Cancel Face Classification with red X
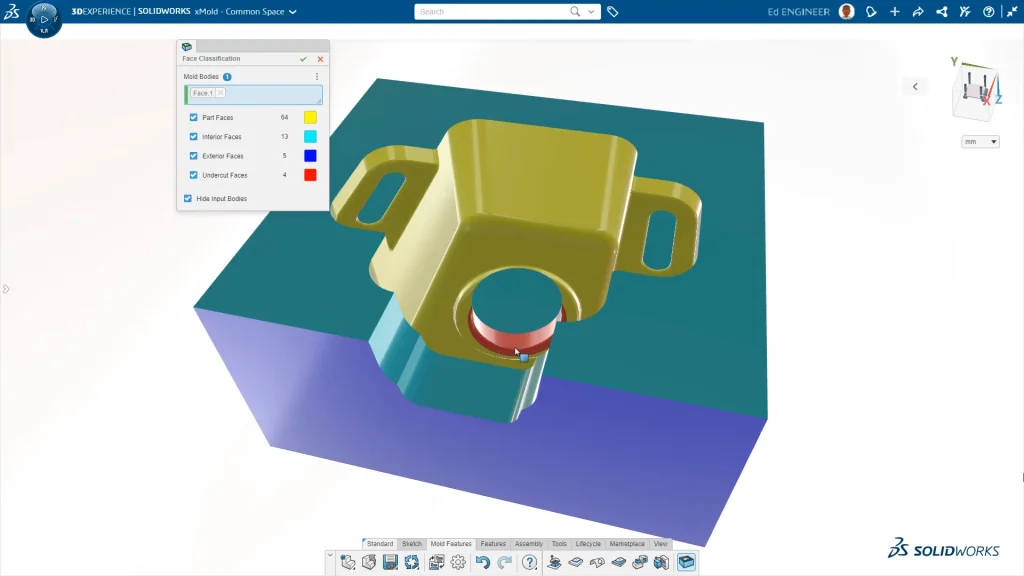This screenshot has height=576, width=1024. 320,59
